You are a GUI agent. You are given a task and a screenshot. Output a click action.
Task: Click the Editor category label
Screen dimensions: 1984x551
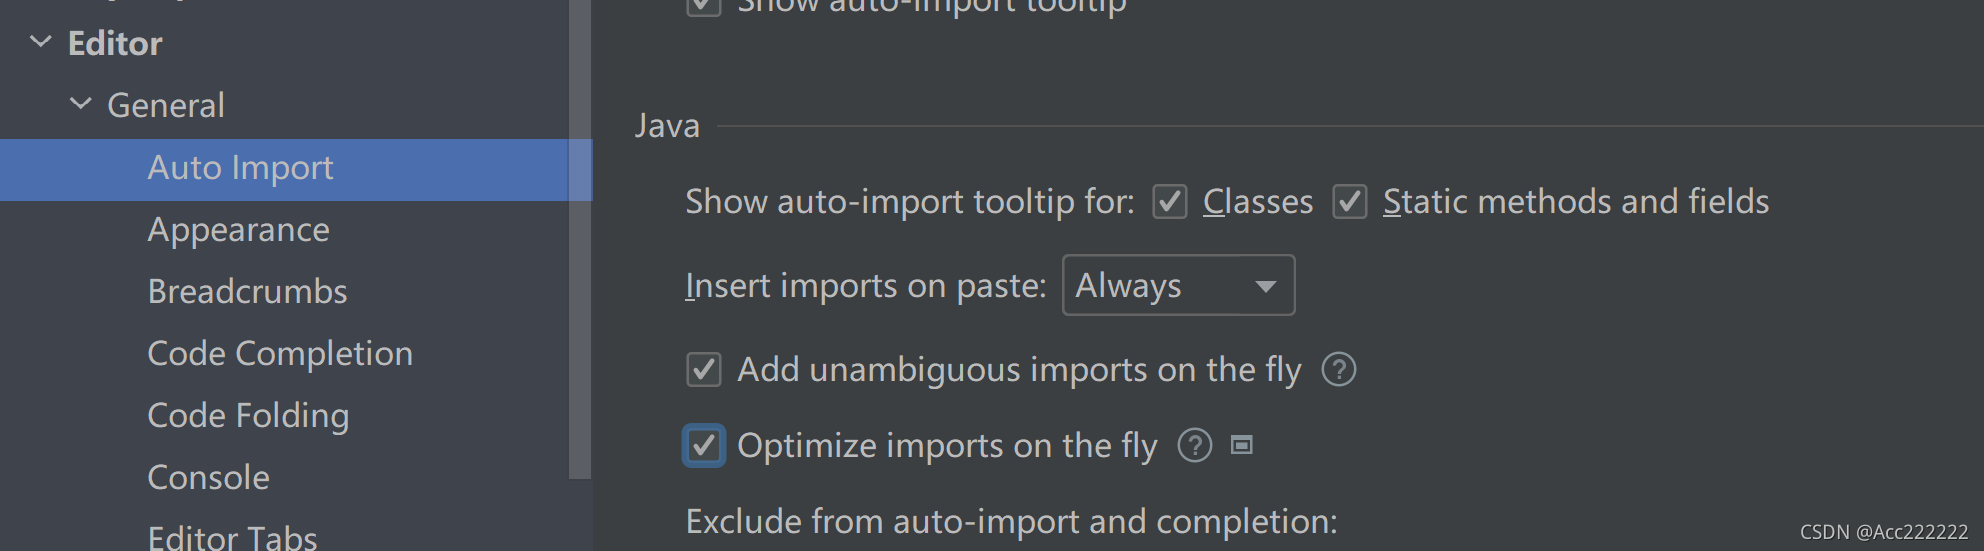pos(115,43)
